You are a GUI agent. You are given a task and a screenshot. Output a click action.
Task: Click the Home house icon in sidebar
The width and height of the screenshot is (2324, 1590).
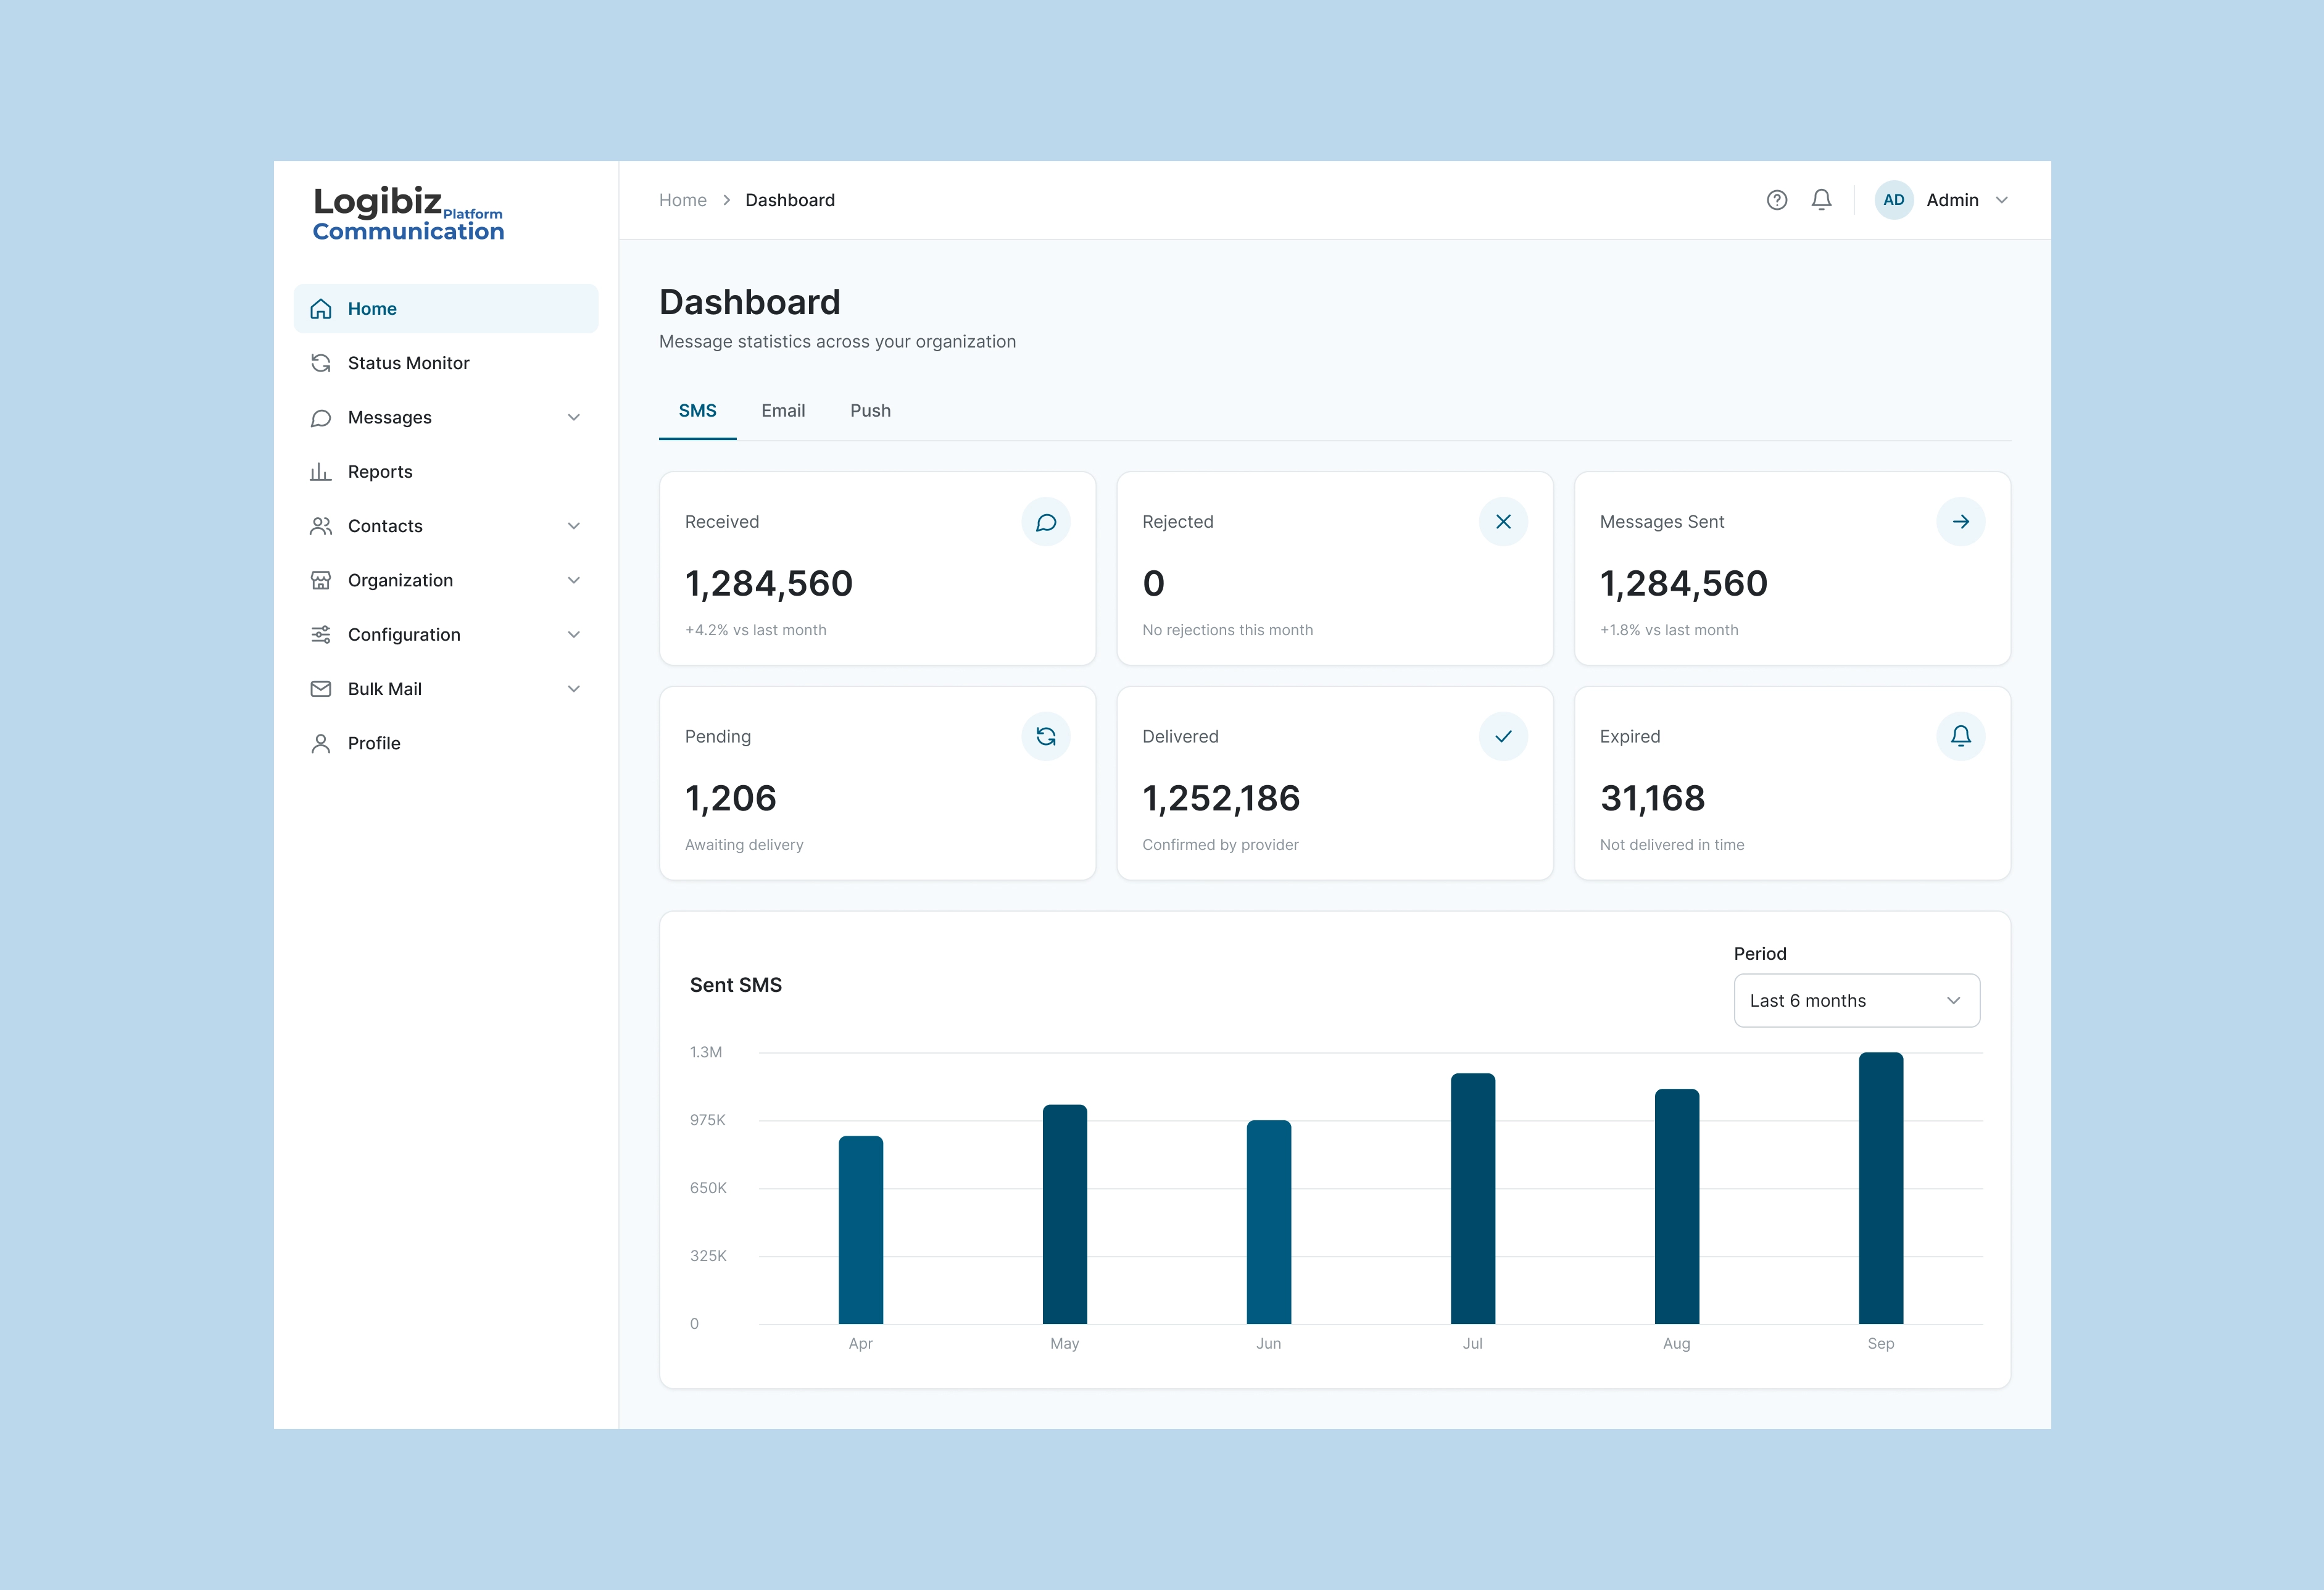pos(321,309)
